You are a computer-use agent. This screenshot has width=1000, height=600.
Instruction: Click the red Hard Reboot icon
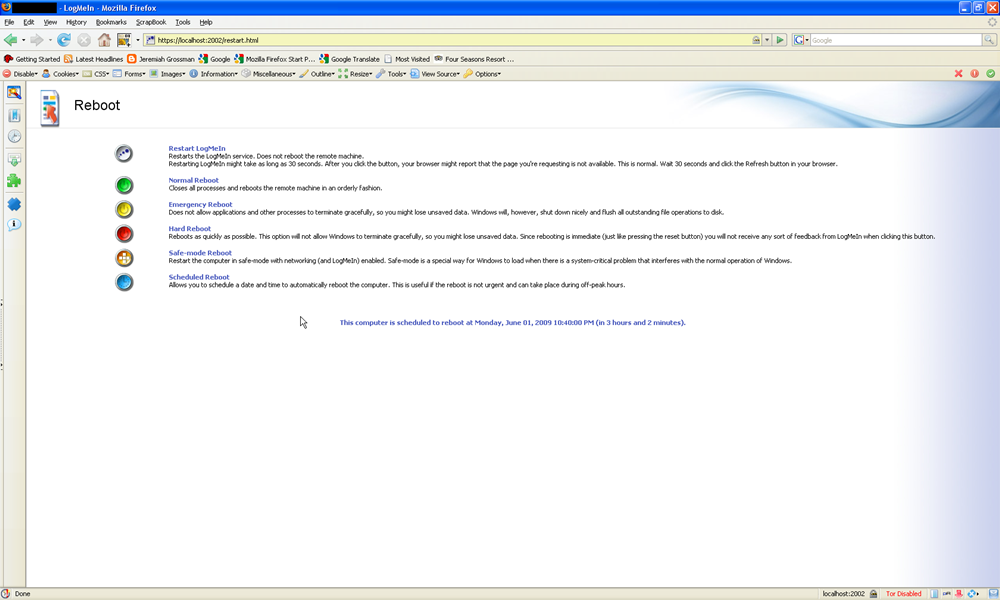tap(124, 233)
